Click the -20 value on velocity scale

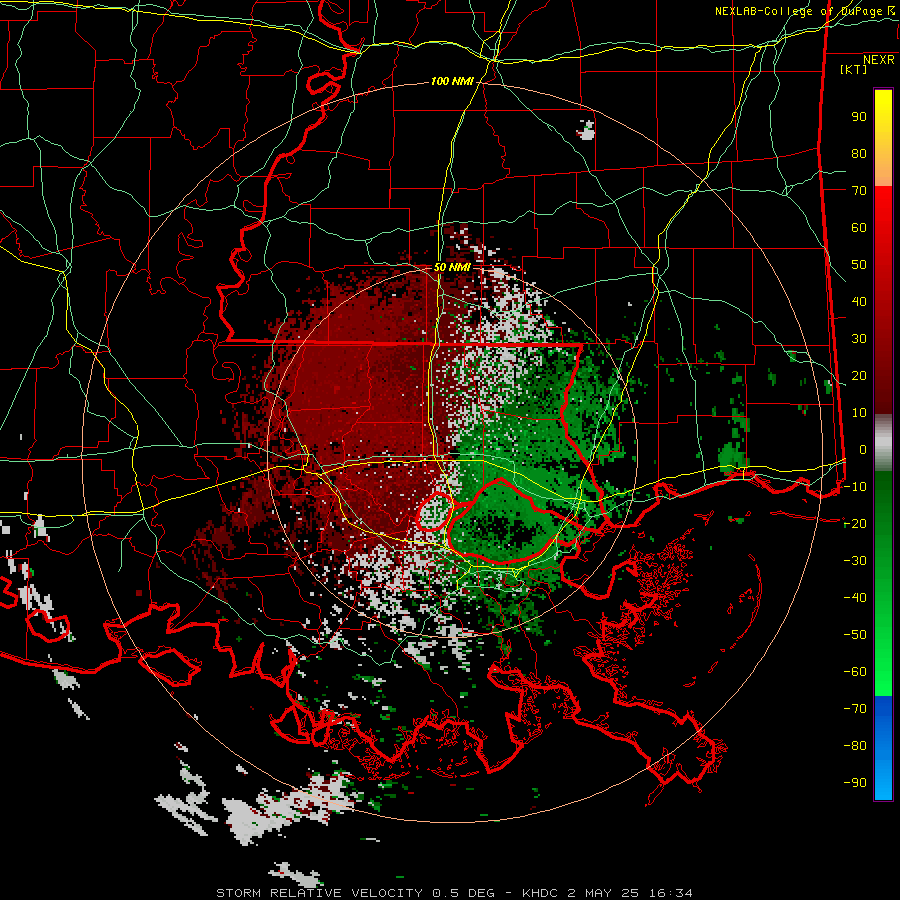[855, 524]
